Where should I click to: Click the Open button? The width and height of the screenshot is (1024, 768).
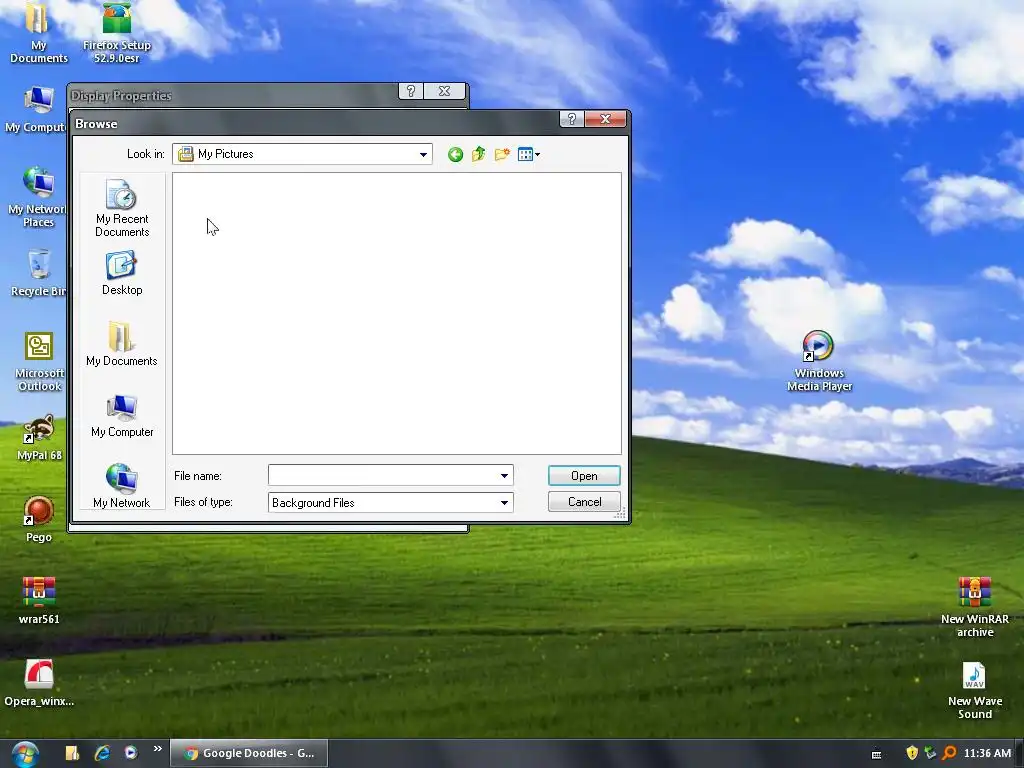[584, 476]
